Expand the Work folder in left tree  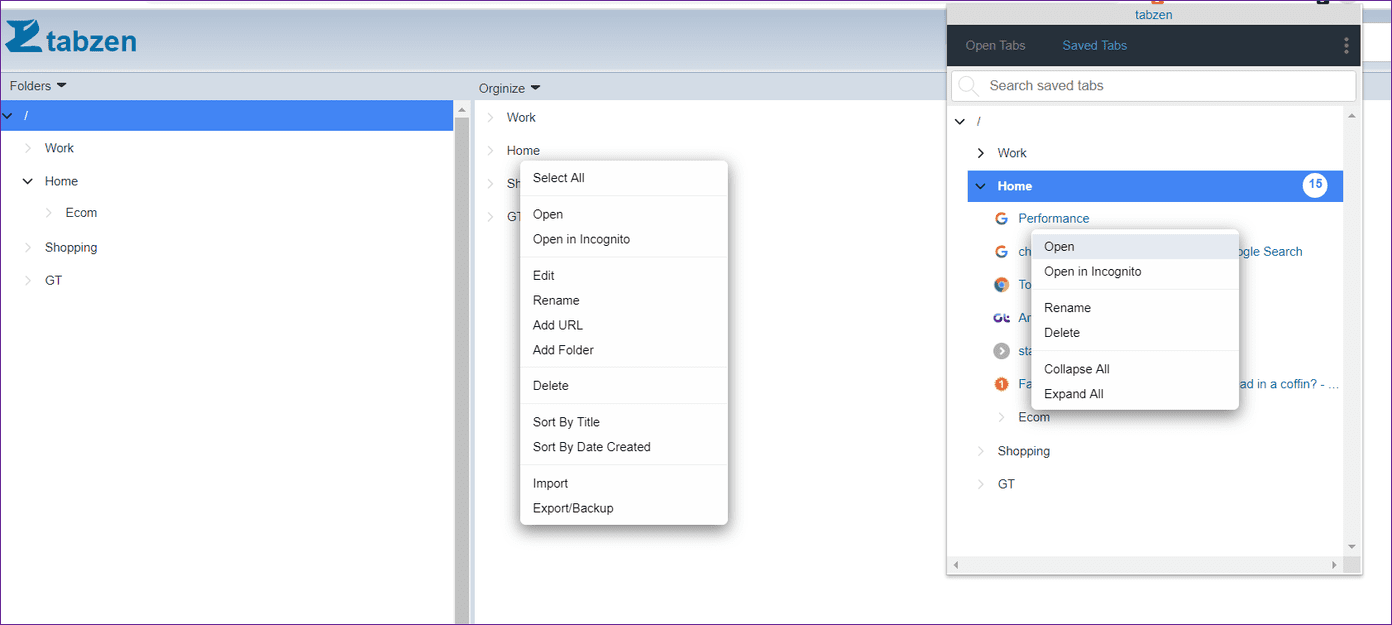[28, 148]
